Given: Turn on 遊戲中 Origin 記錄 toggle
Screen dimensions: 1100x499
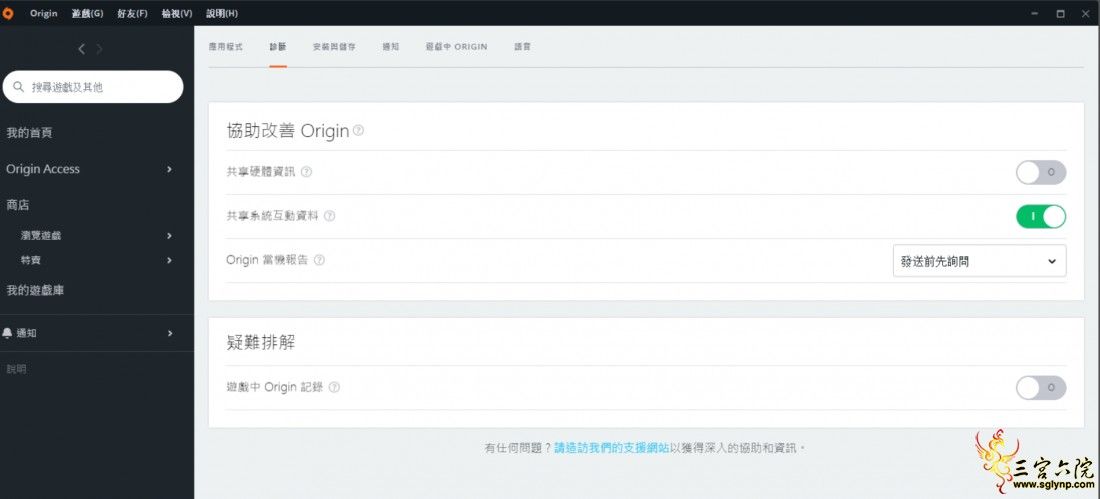Looking at the screenshot, I should [x=1041, y=387].
